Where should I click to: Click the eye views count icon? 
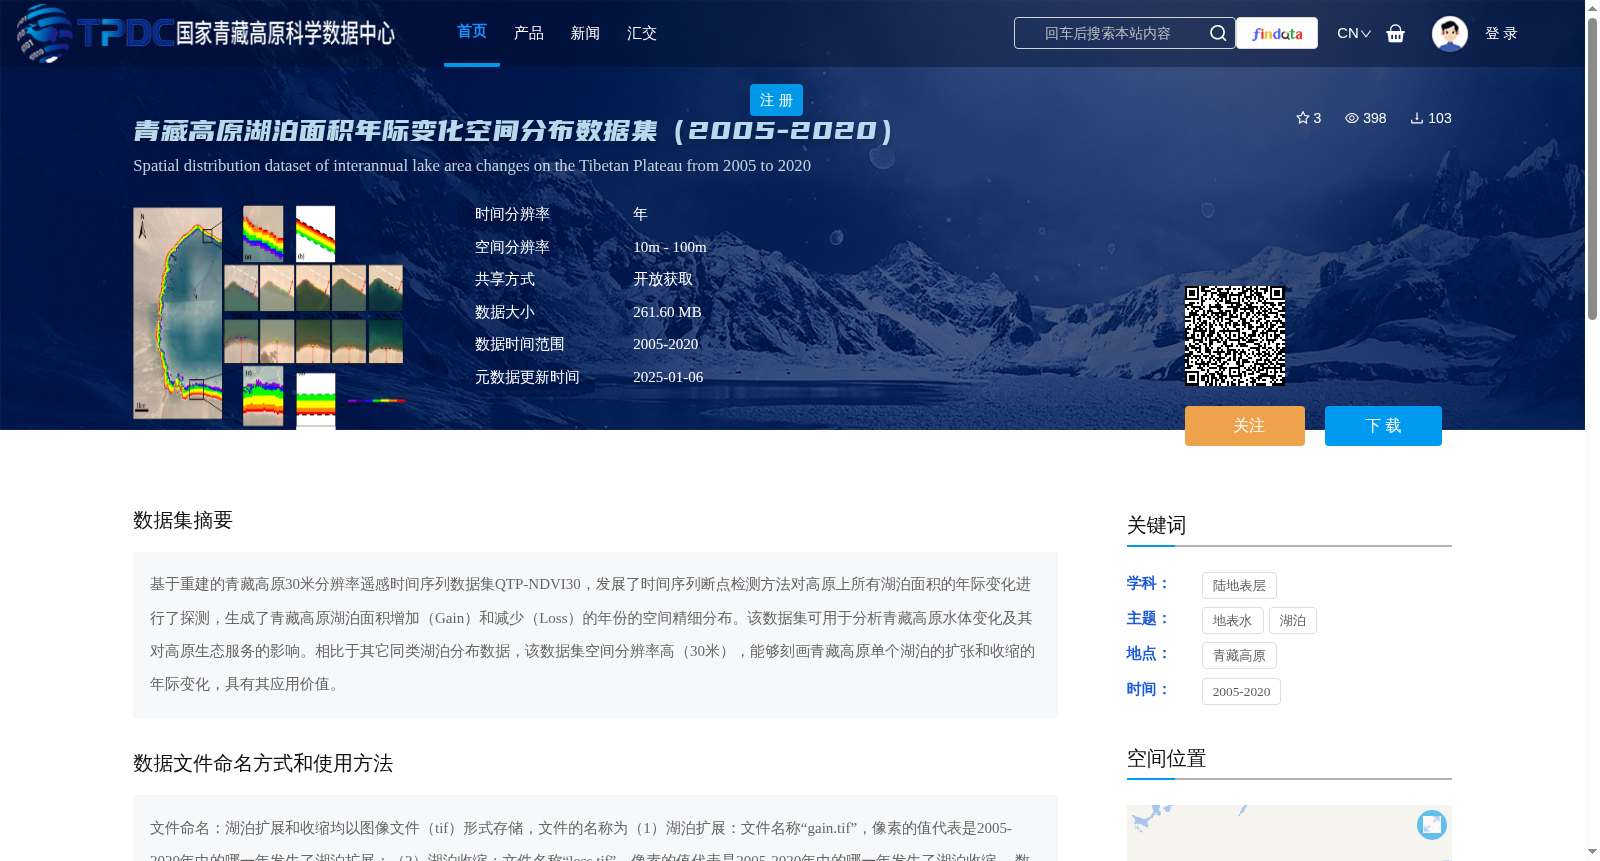[x=1352, y=118]
